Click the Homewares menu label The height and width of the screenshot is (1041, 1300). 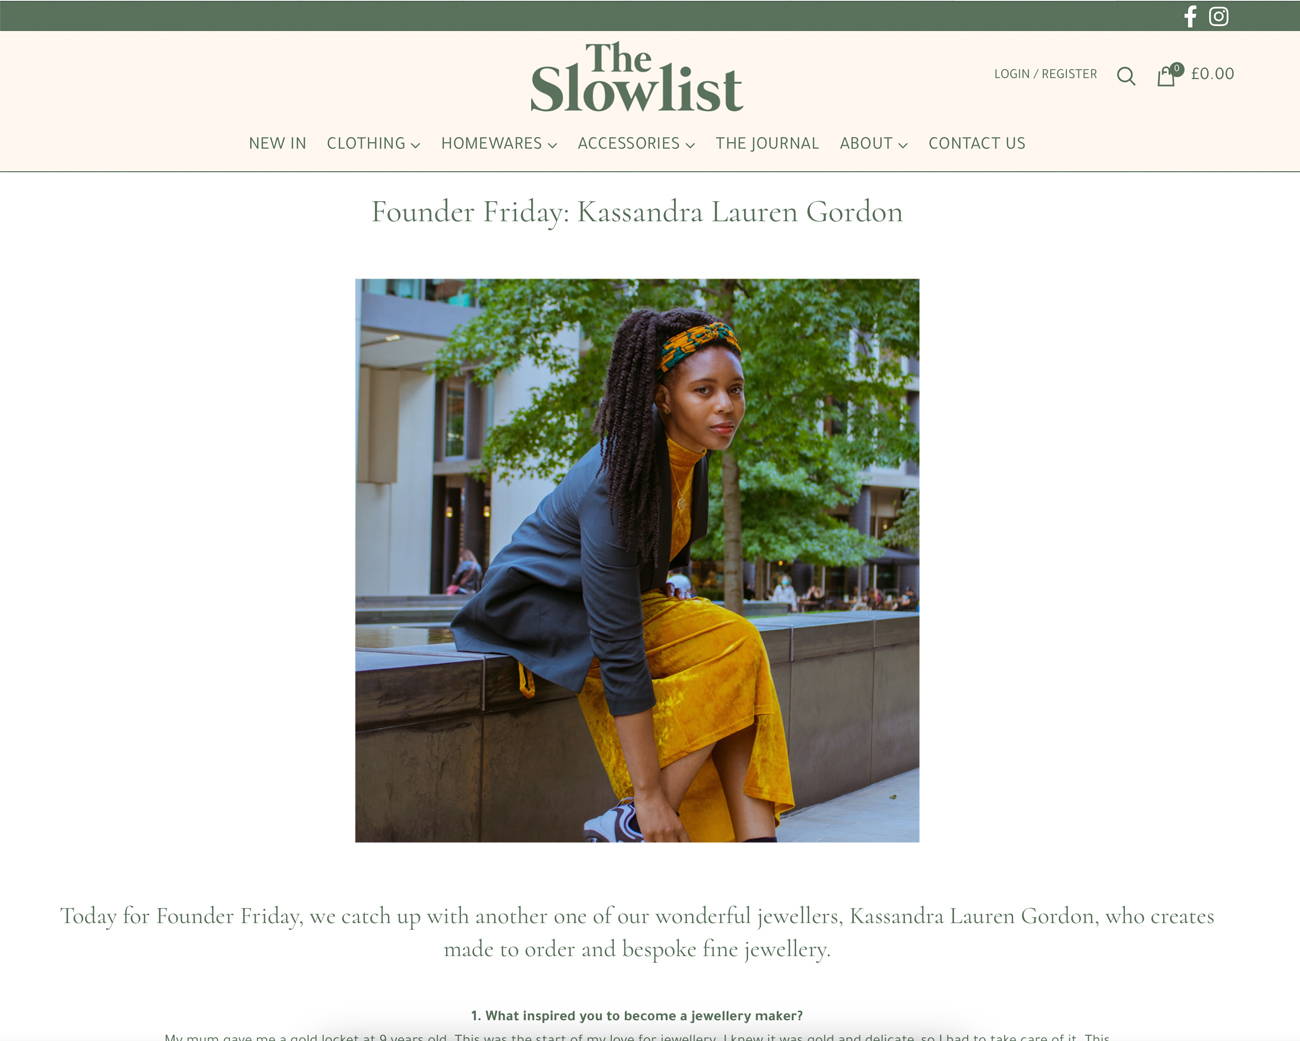491,143
